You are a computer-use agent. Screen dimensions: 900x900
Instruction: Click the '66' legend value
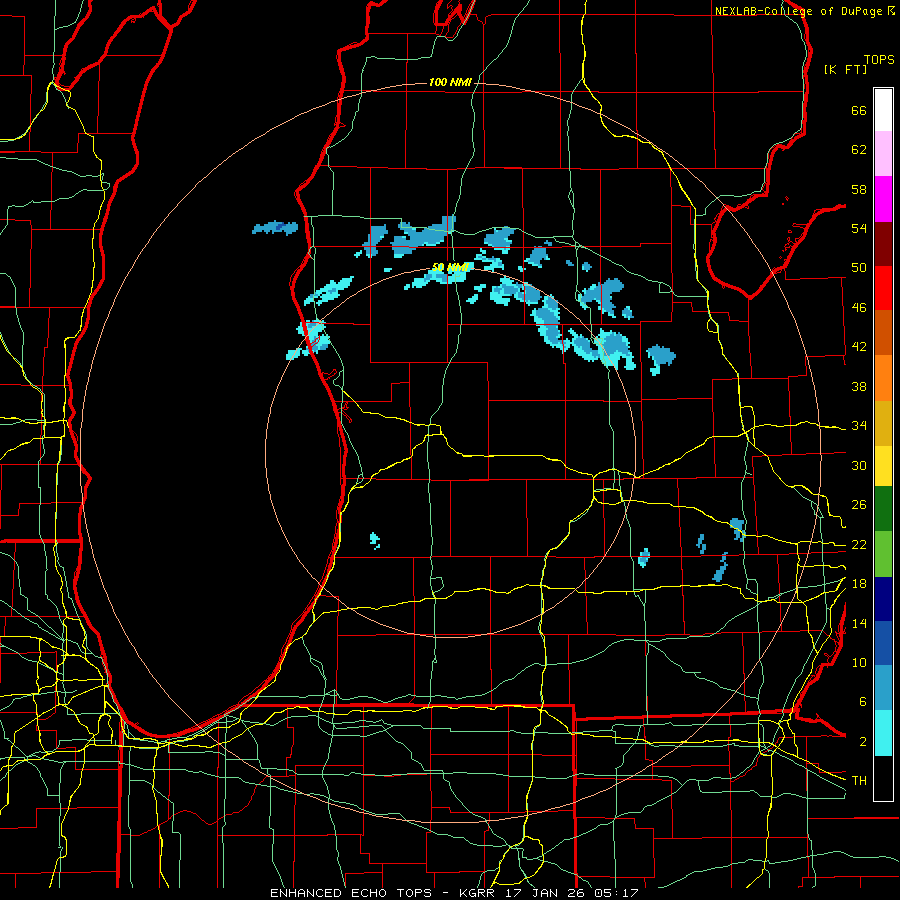[x=859, y=110]
